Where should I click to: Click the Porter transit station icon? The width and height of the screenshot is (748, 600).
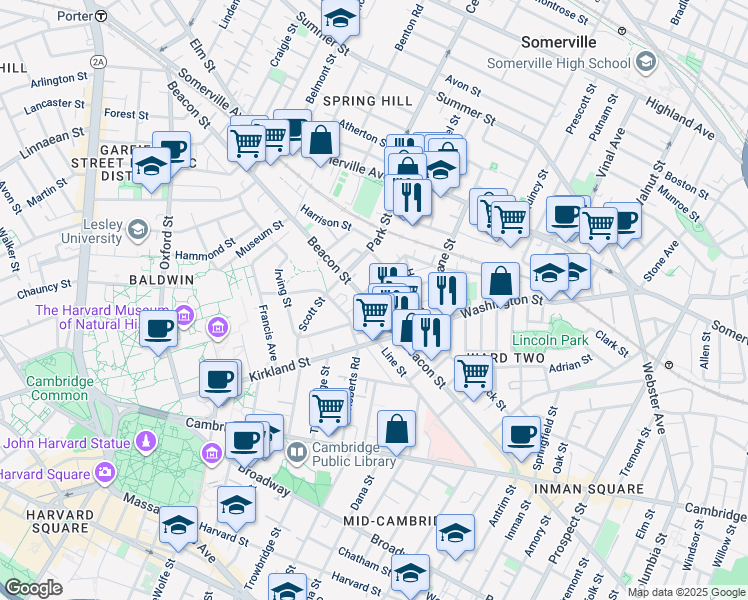[102, 16]
